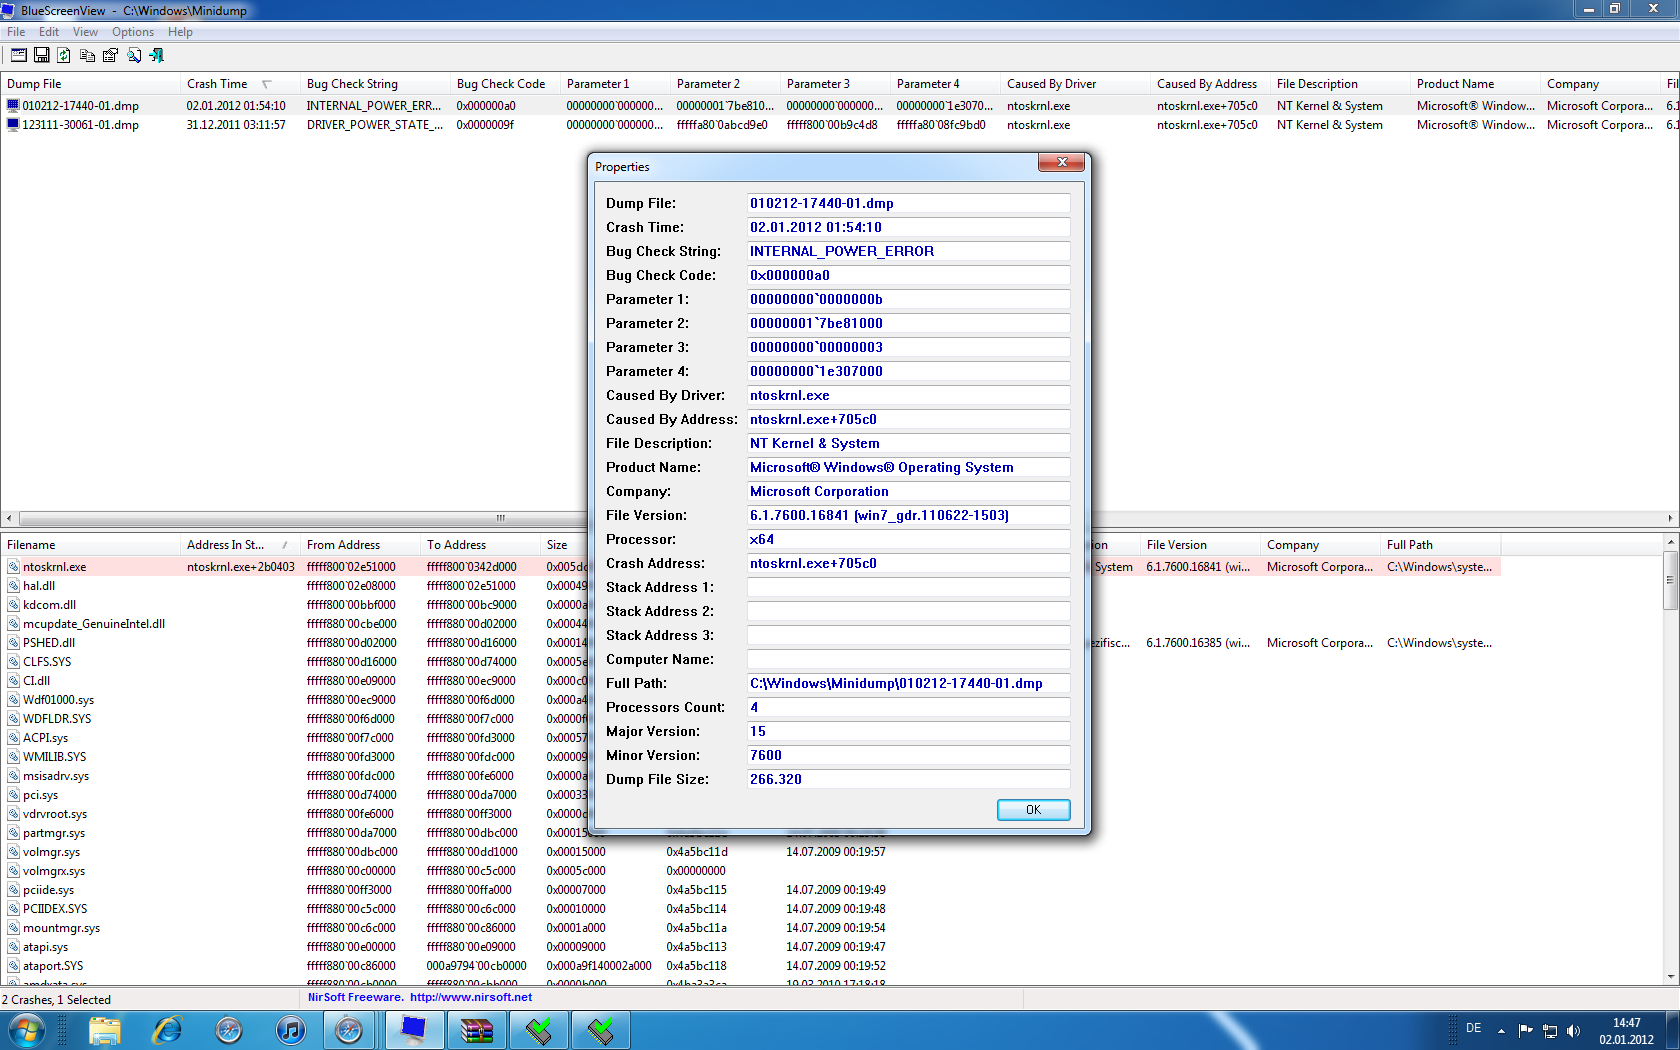Sort by Bug Check String column header

coord(375,84)
